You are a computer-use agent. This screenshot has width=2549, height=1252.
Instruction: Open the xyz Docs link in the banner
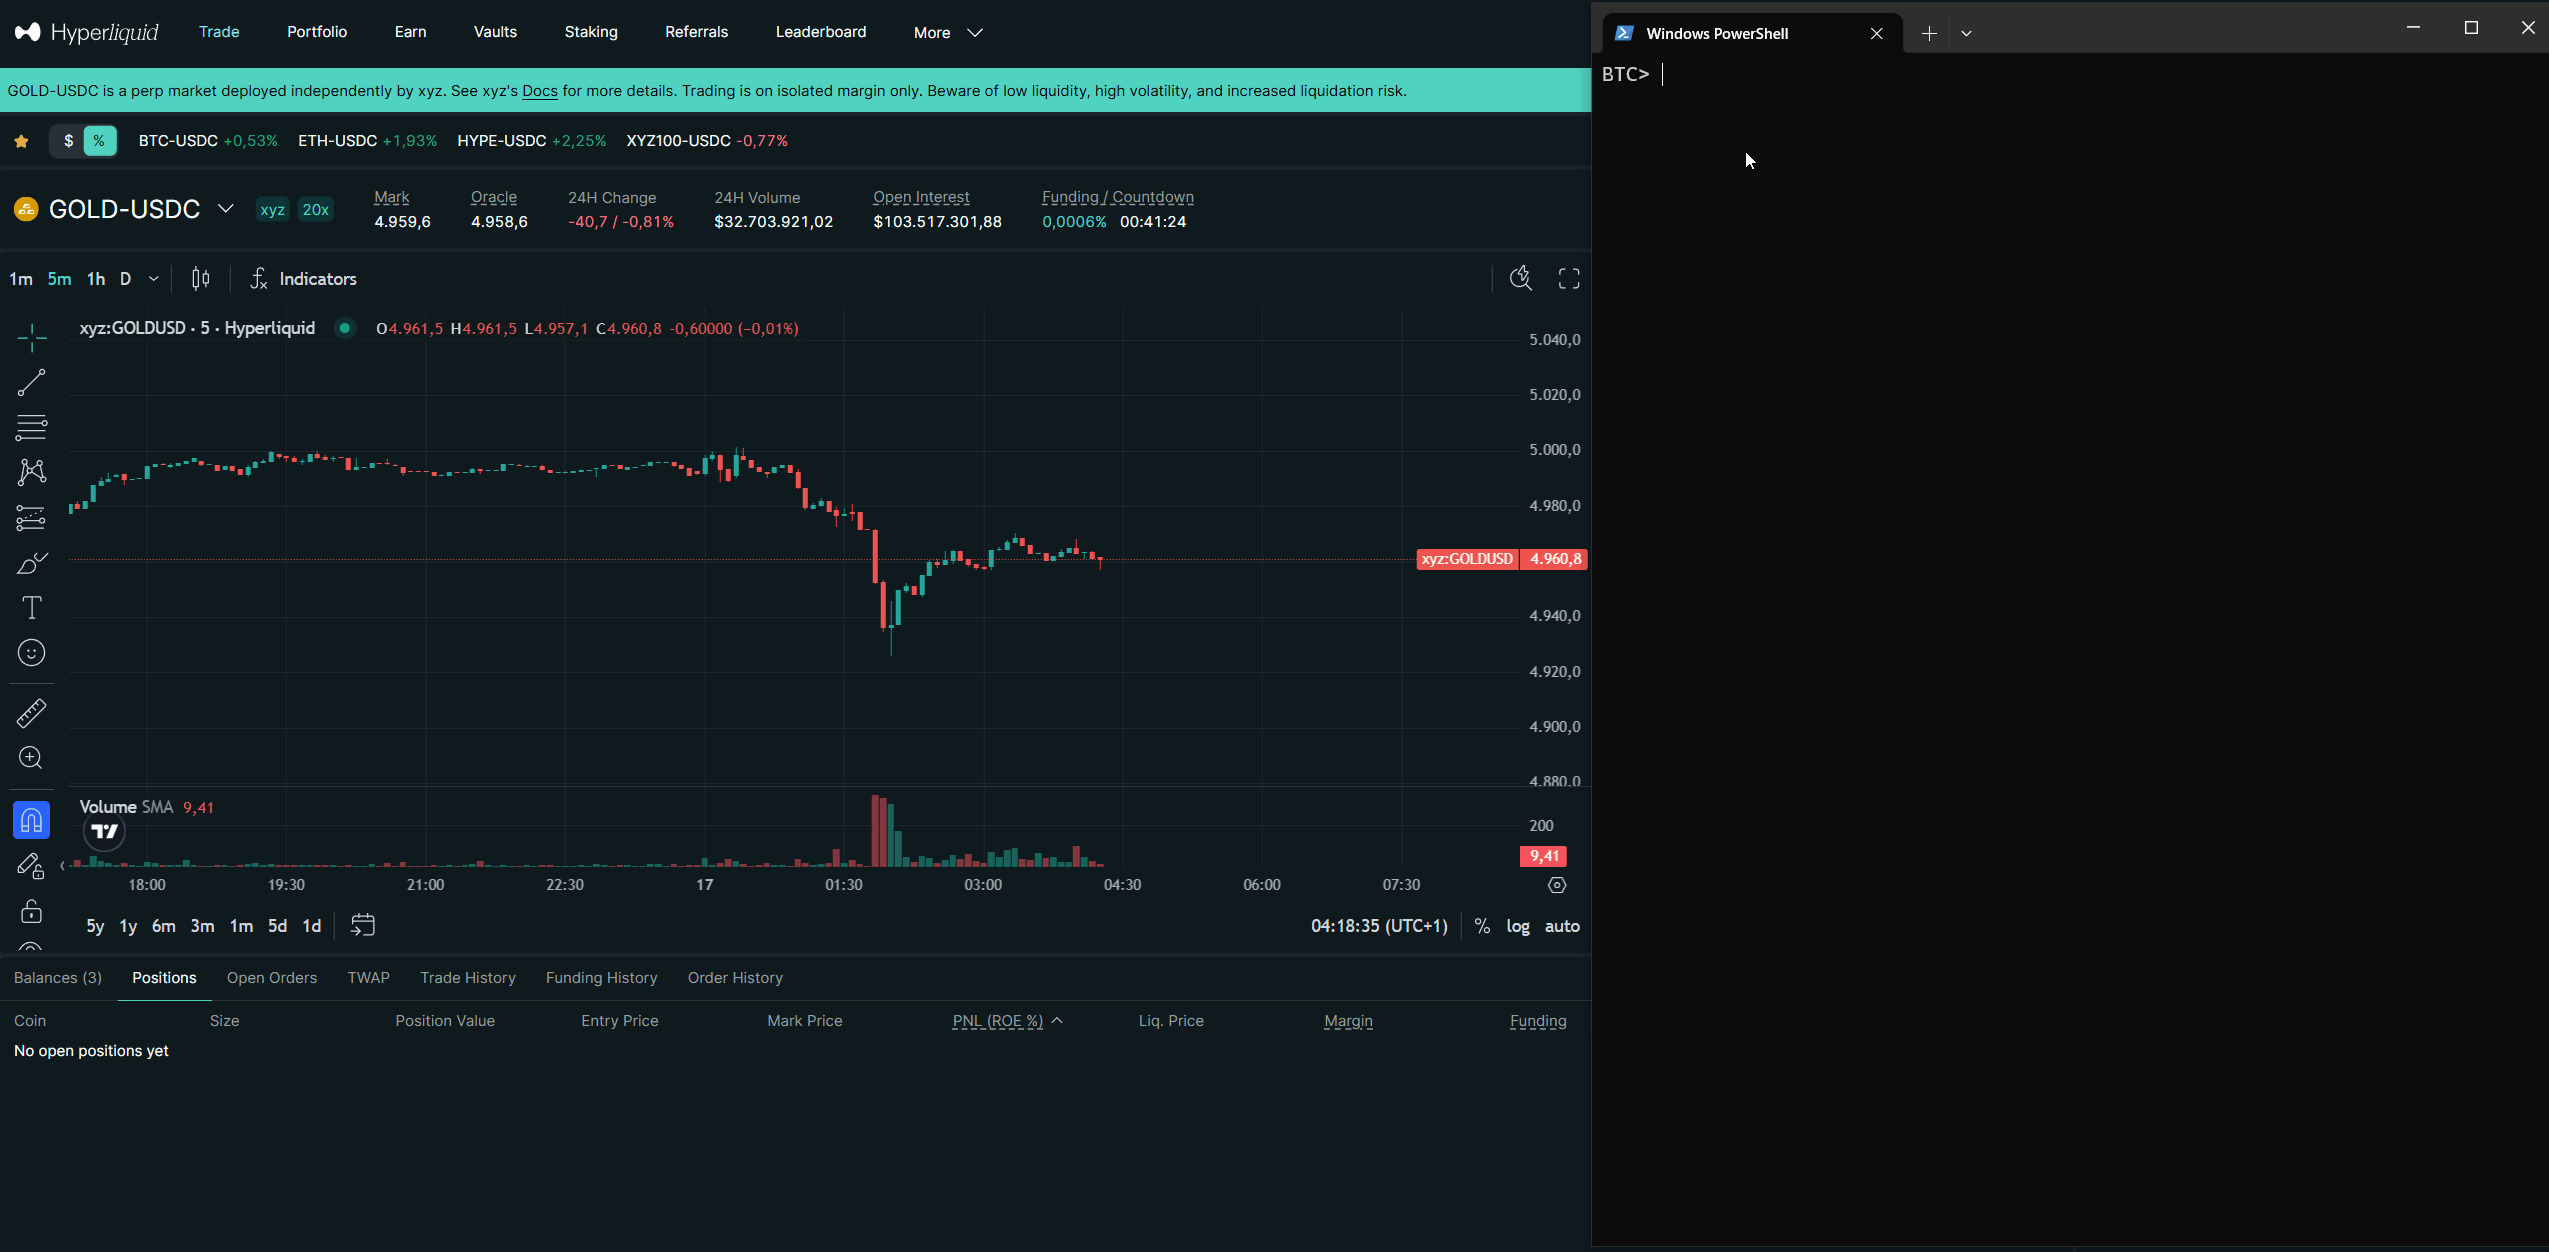(x=539, y=90)
